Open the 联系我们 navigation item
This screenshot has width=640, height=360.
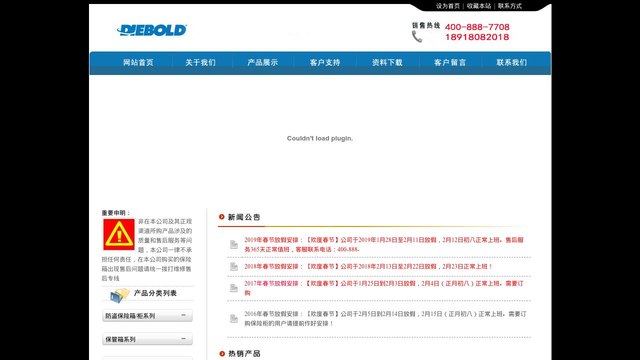(512, 62)
